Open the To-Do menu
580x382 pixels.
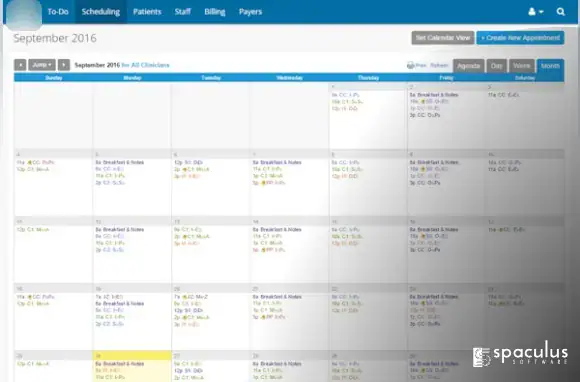click(58, 12)
